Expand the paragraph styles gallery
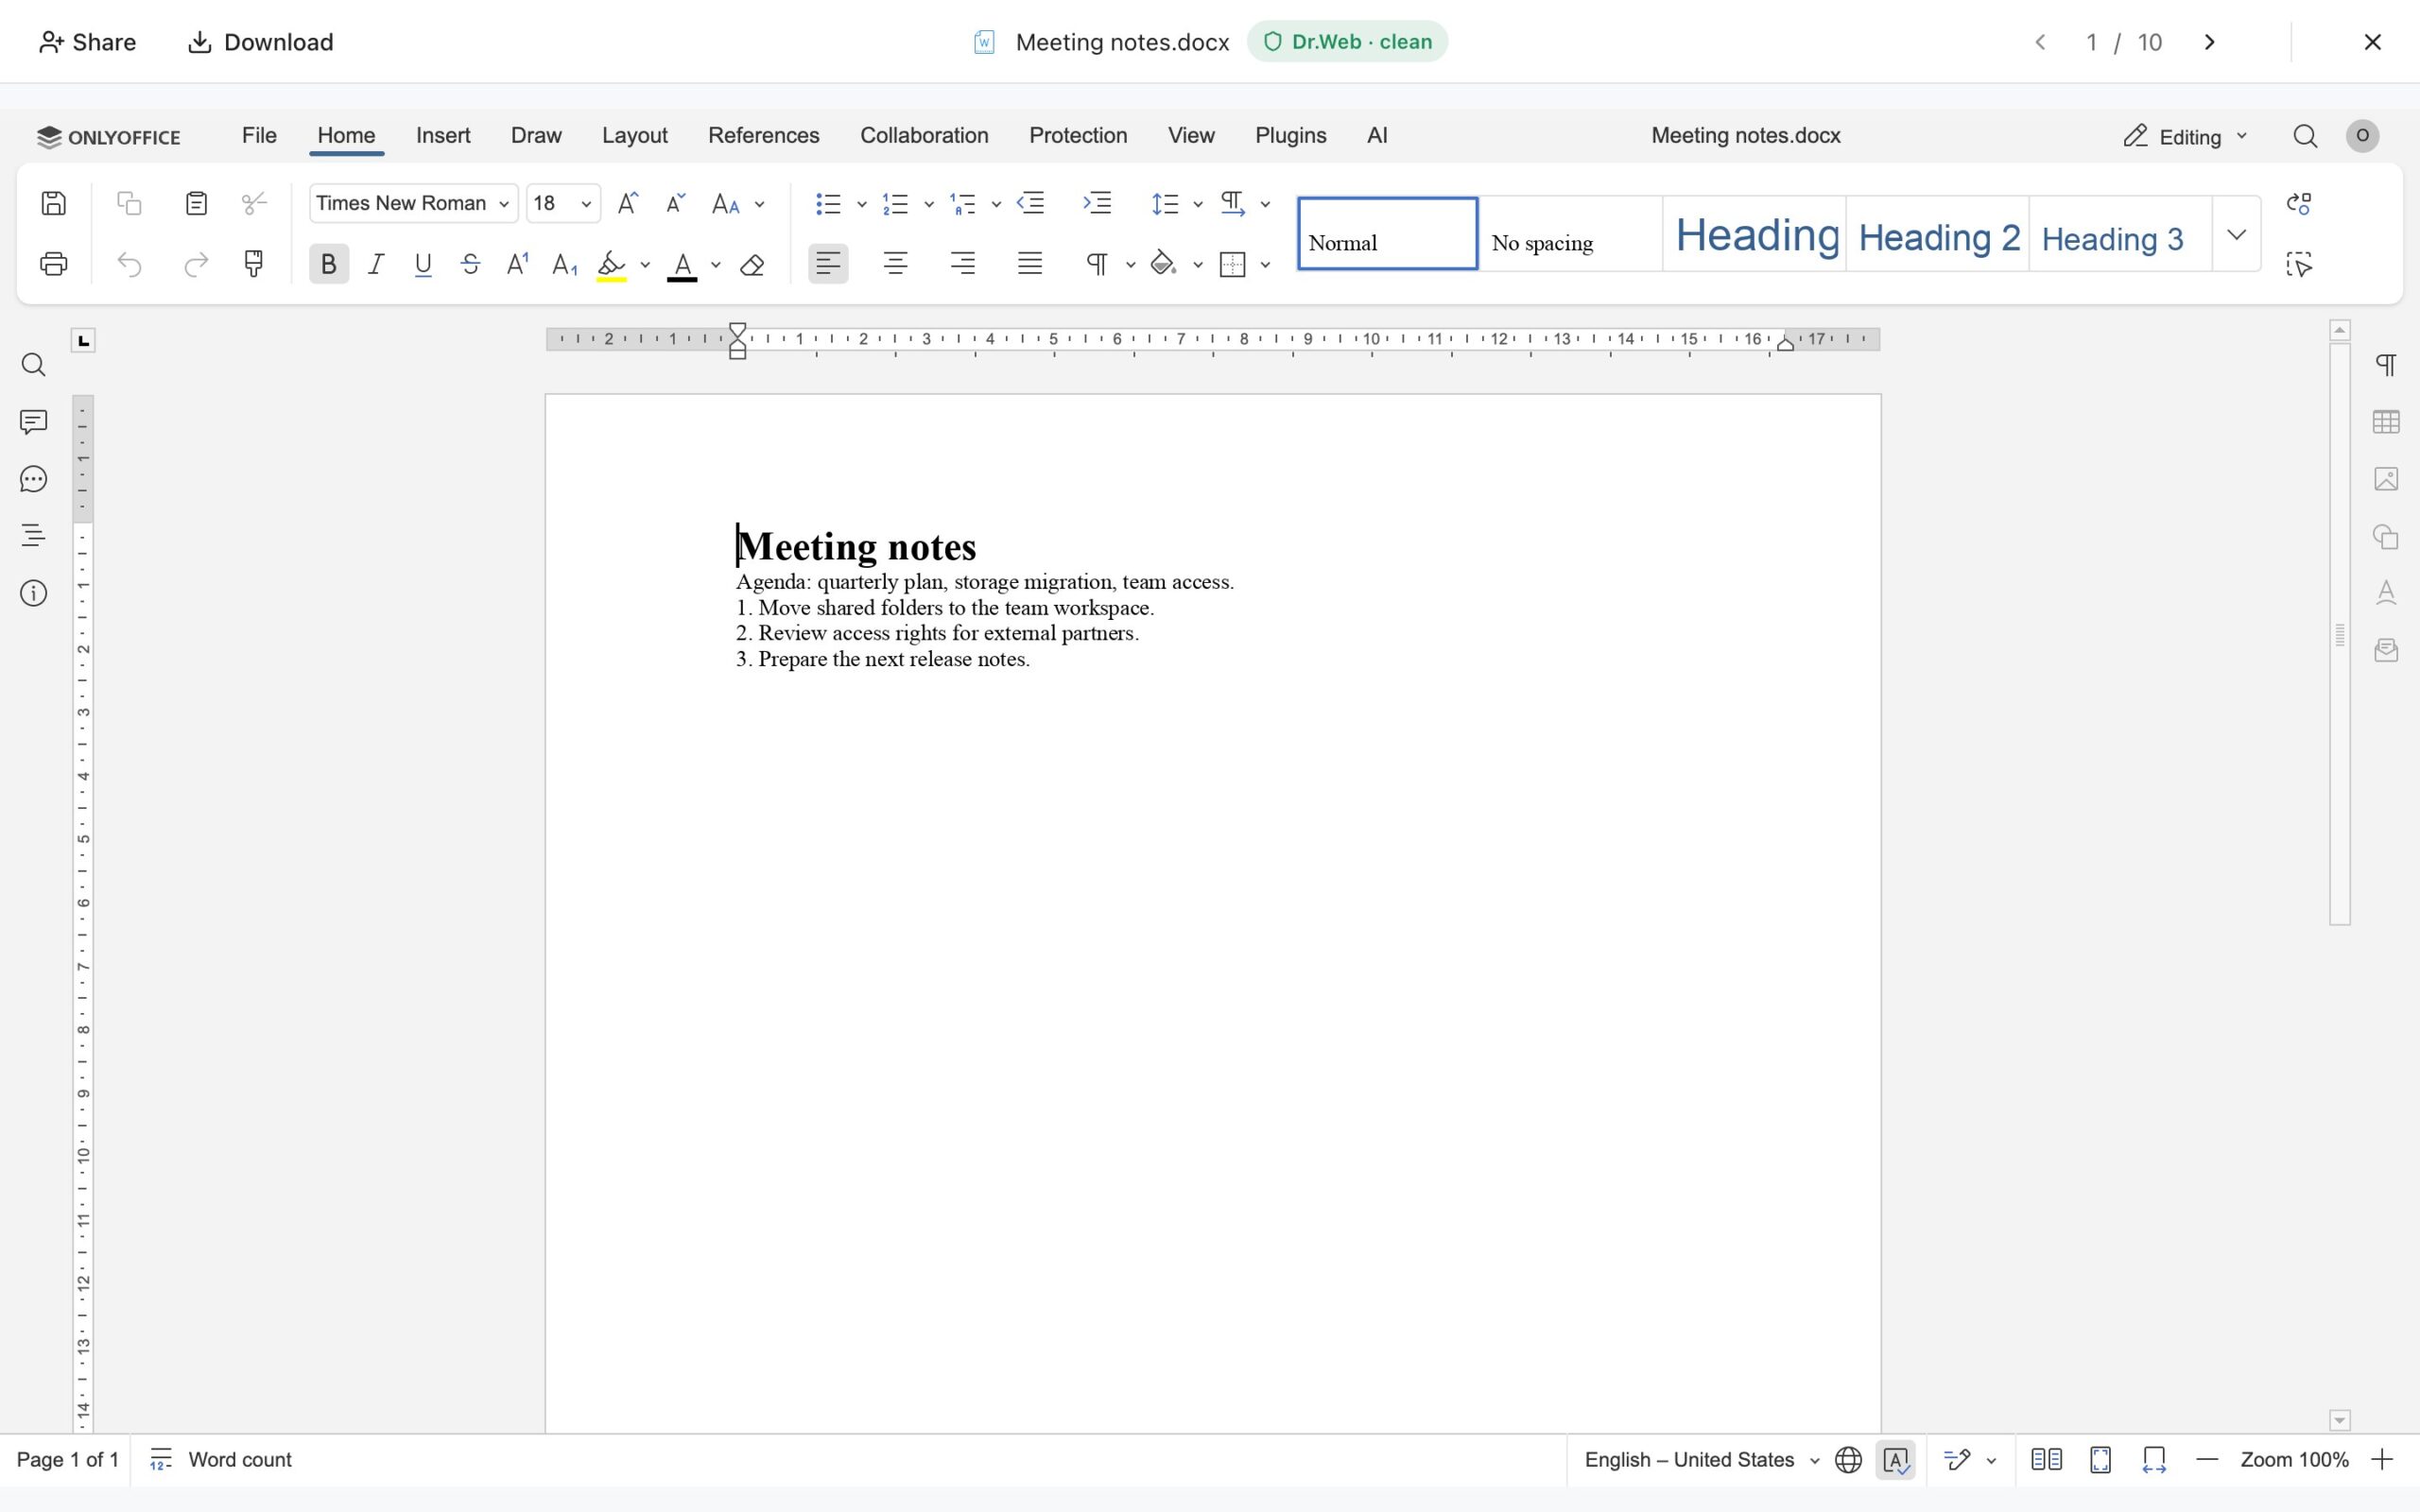 point(2236,234)
